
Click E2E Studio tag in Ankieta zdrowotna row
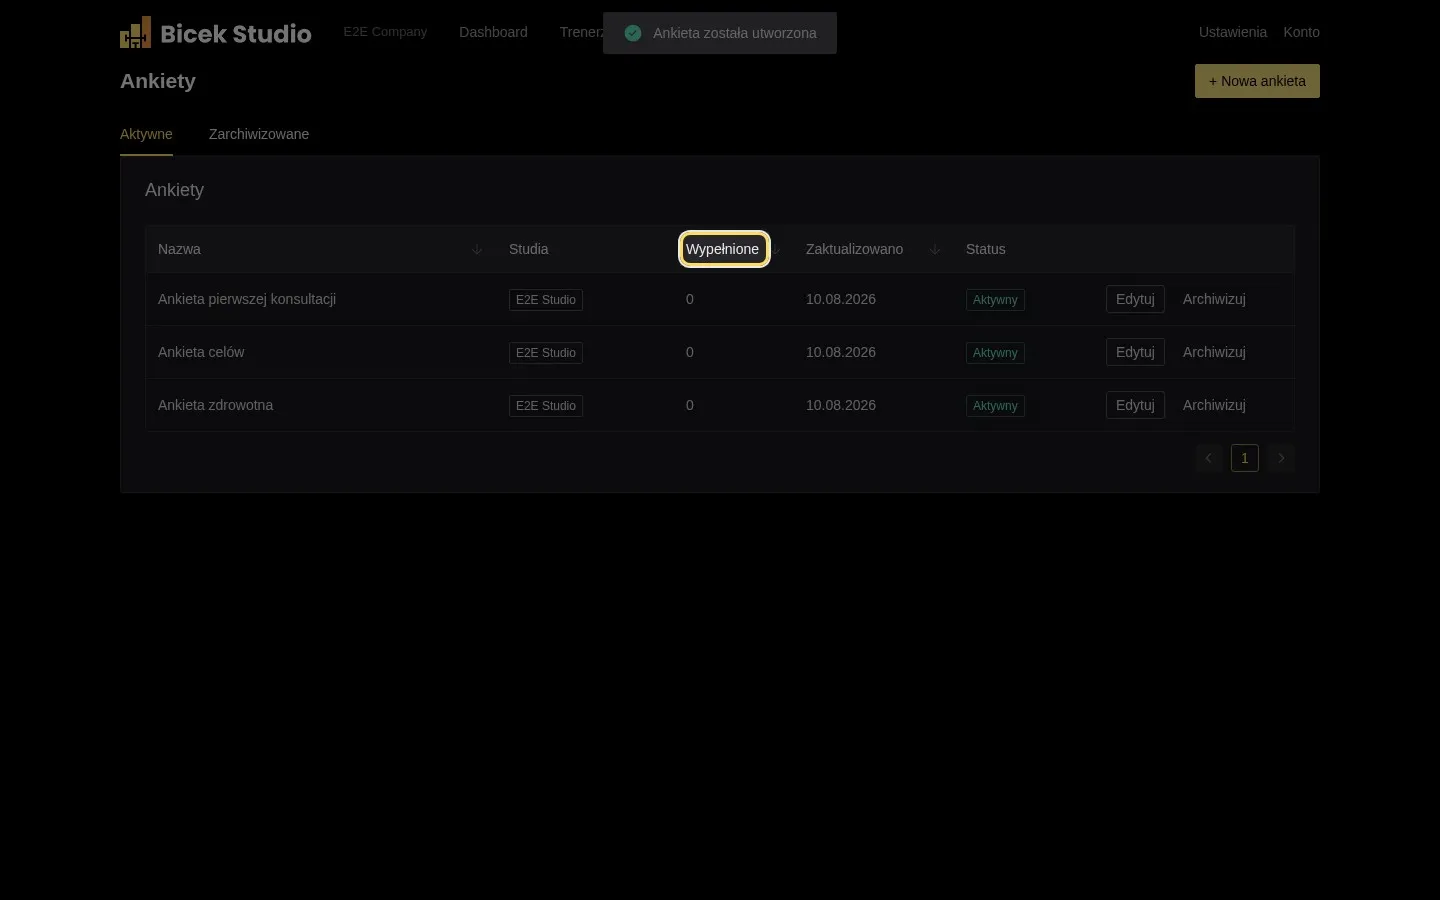[x=546, y=406]
